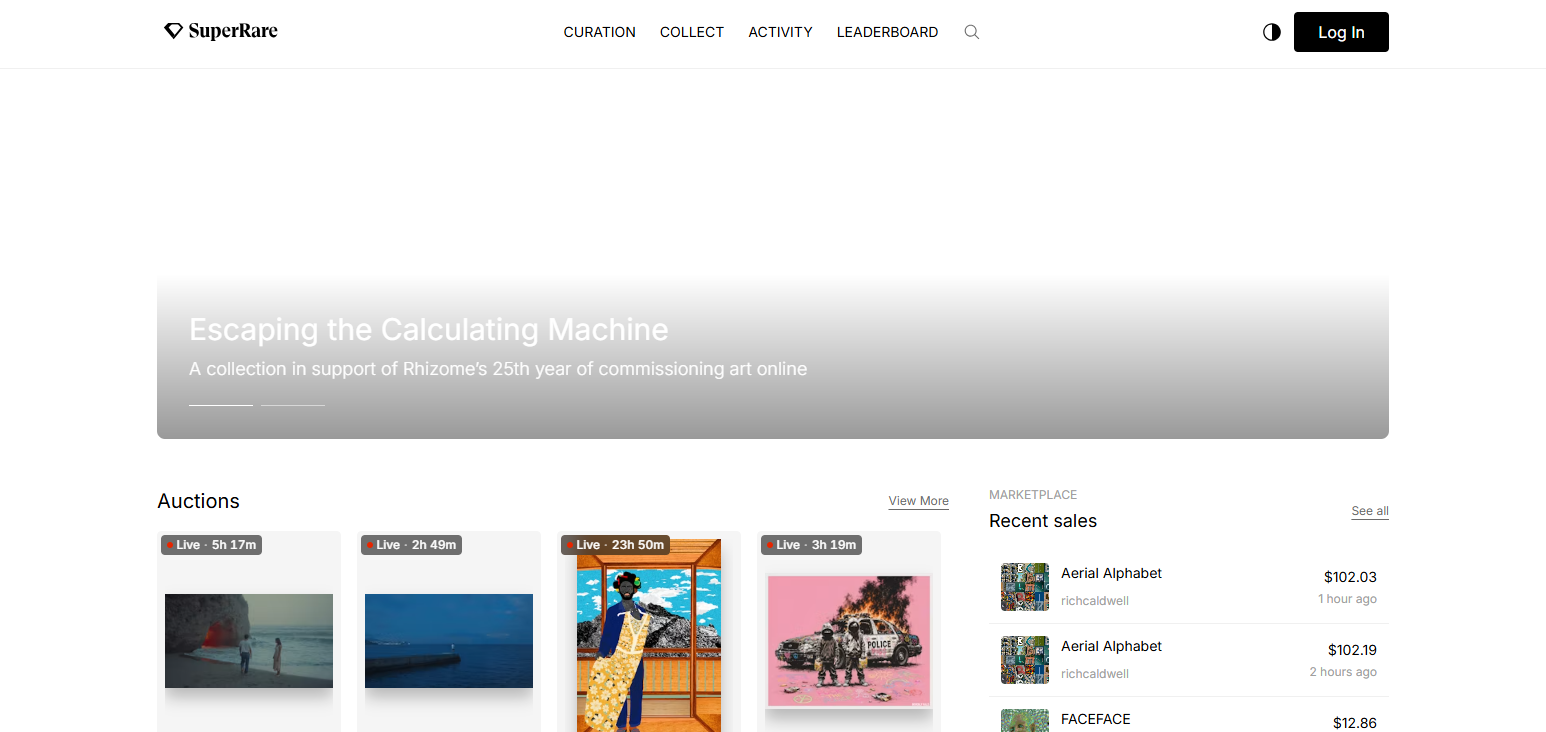Open richcaldwell profile on the $102.03 sale
The width and height of the screenshot is (1546, 732).
point(1095,601)
